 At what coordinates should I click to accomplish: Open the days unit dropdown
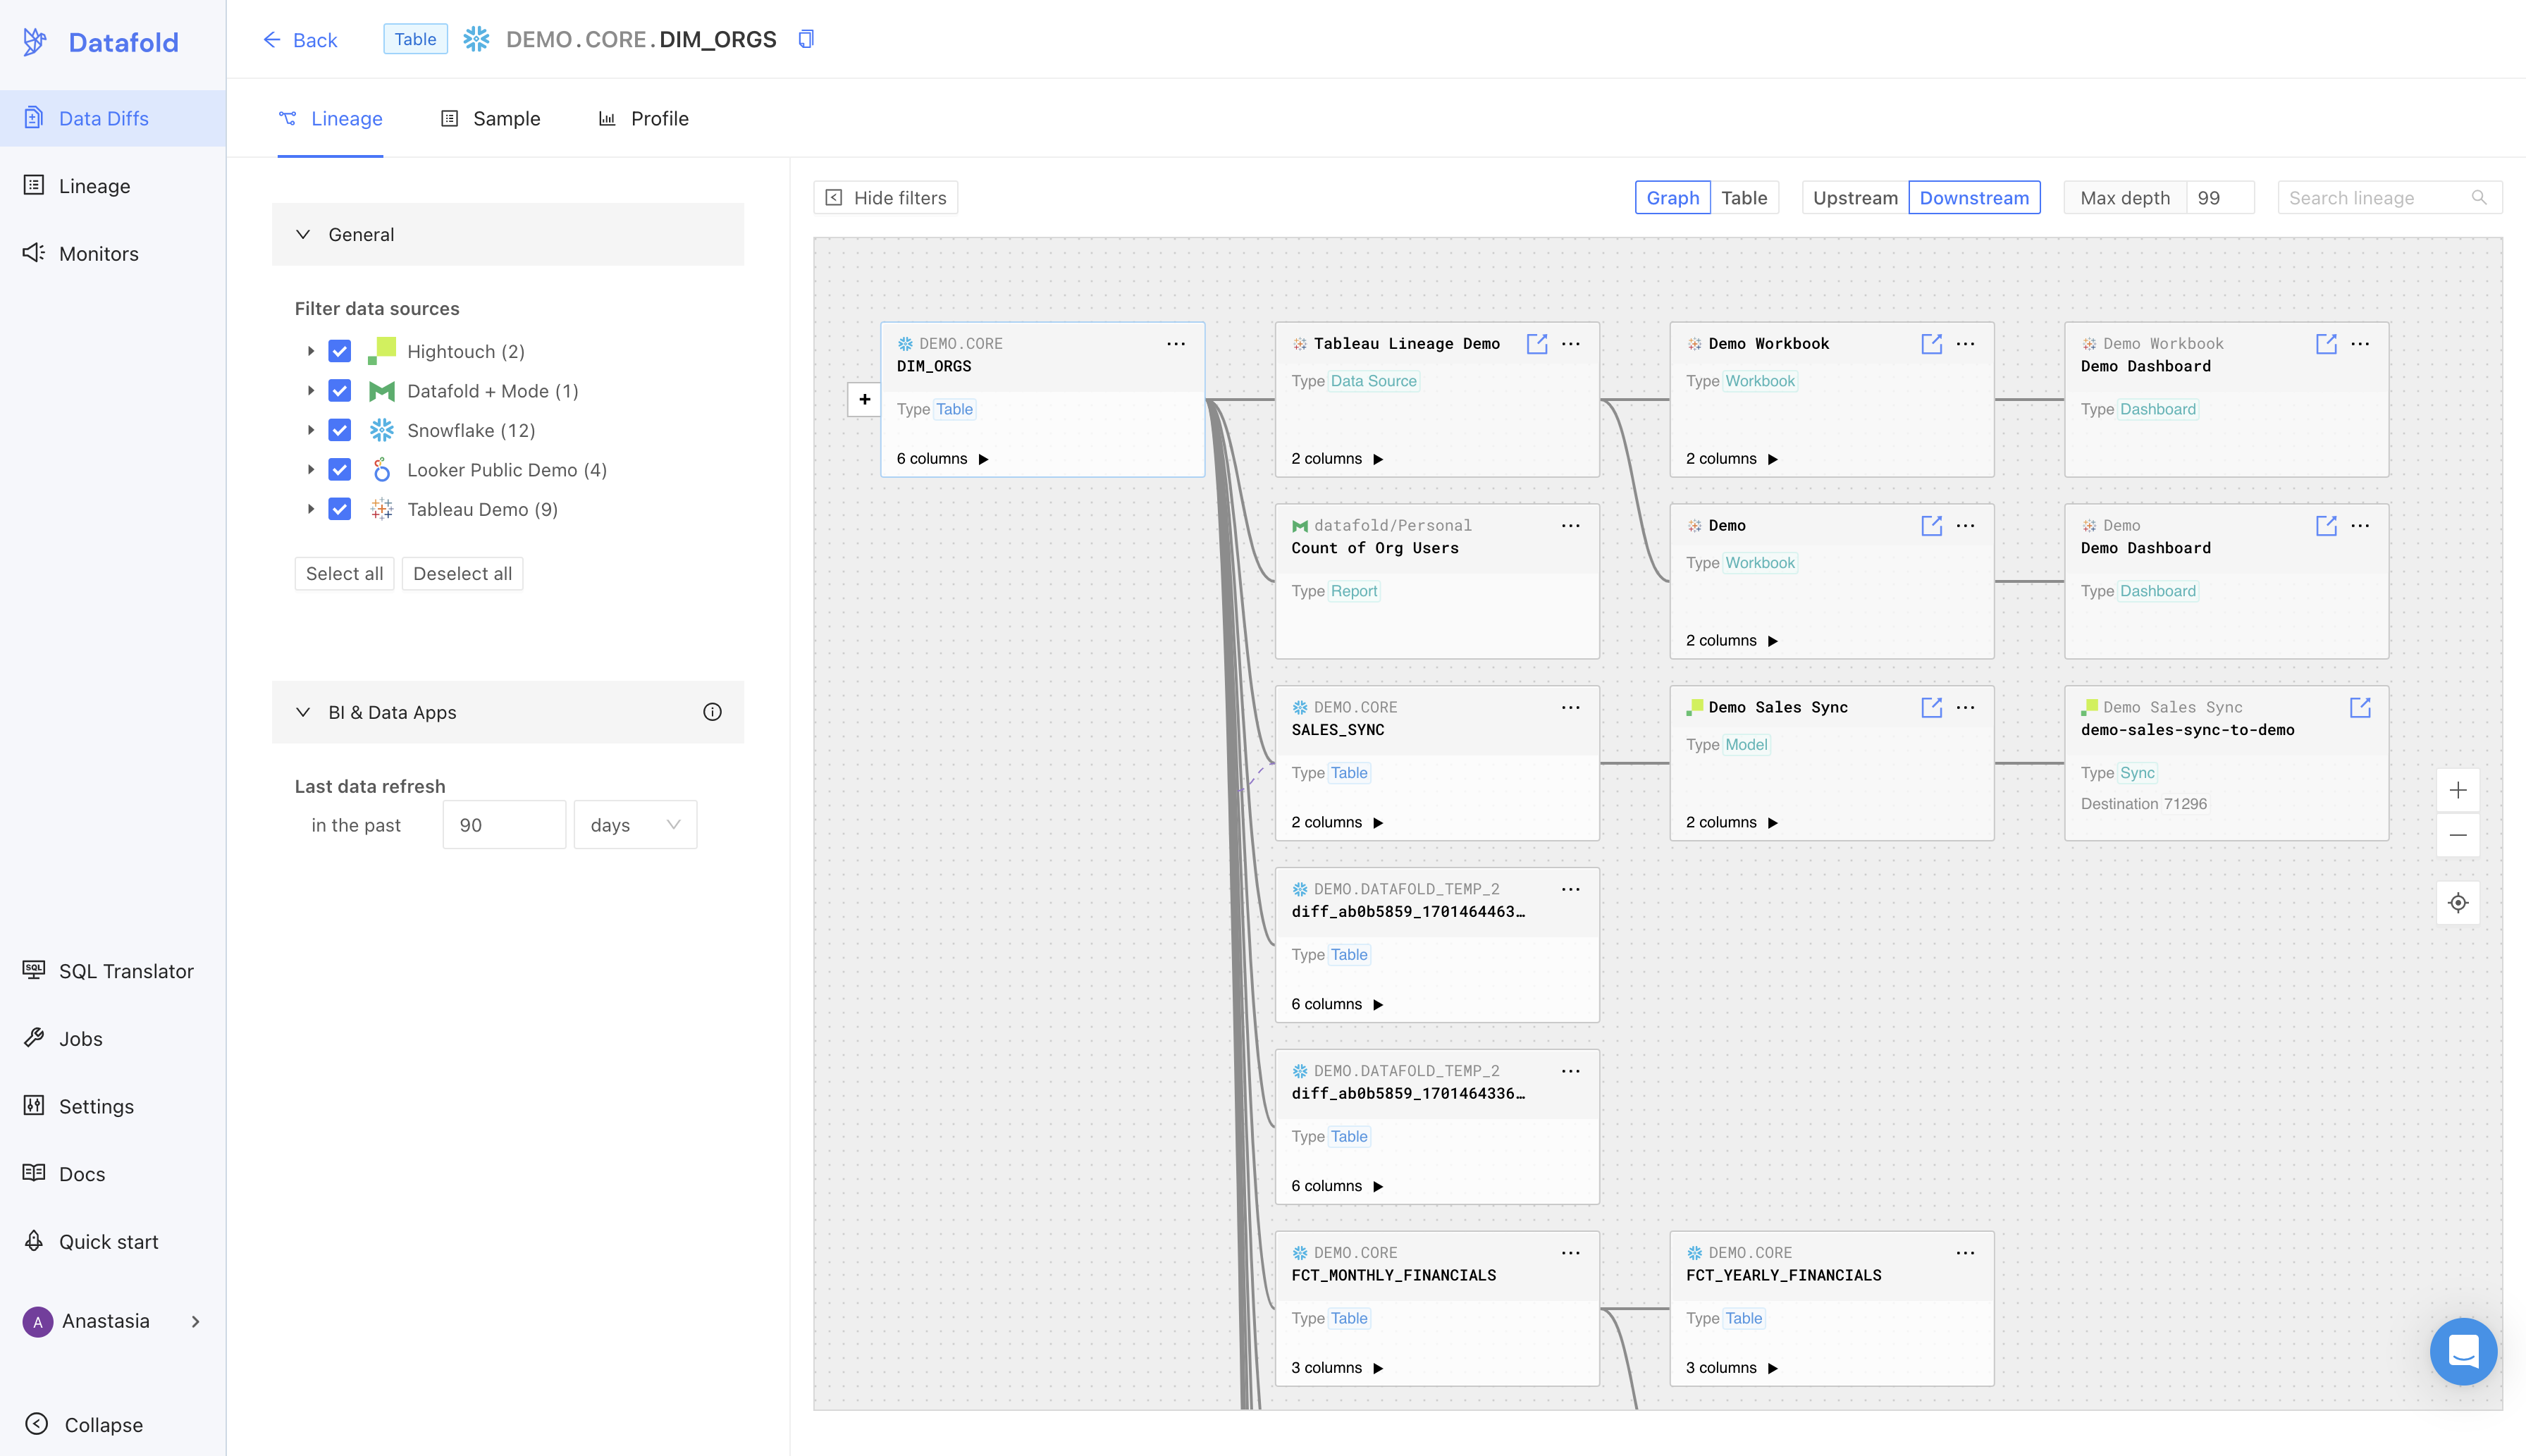tap(635, 825)
